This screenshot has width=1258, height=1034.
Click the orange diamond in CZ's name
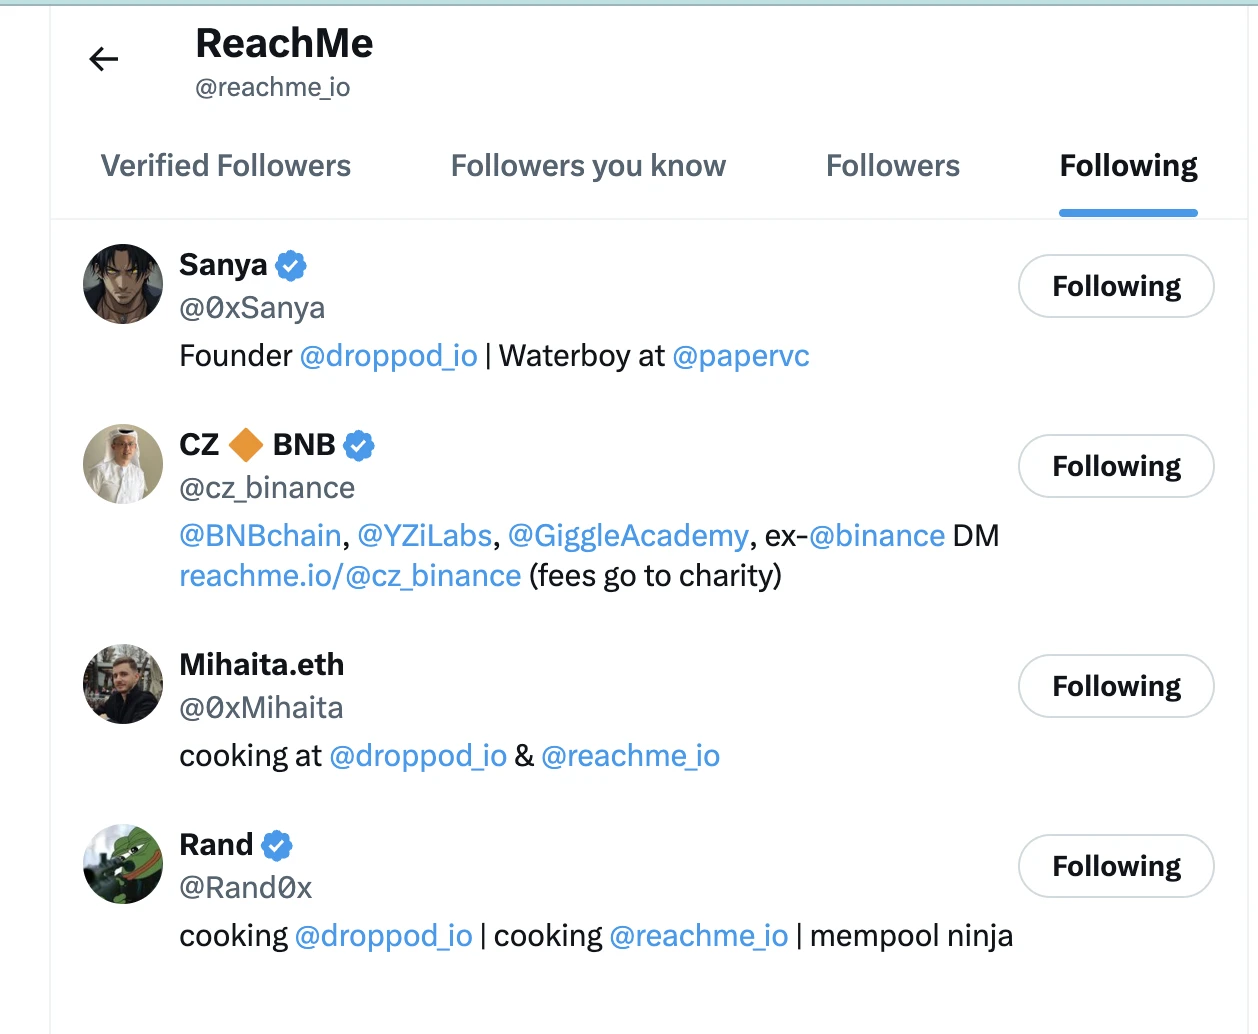(246, 445)
